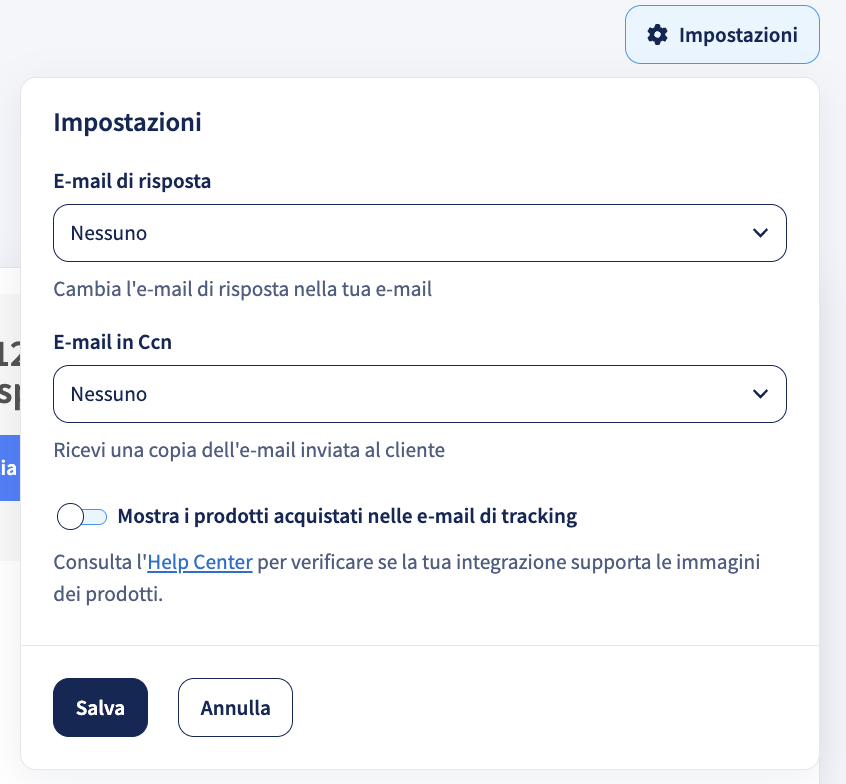
Task: Click the Impostazioni panel heading
Action: tap(127, 122)
